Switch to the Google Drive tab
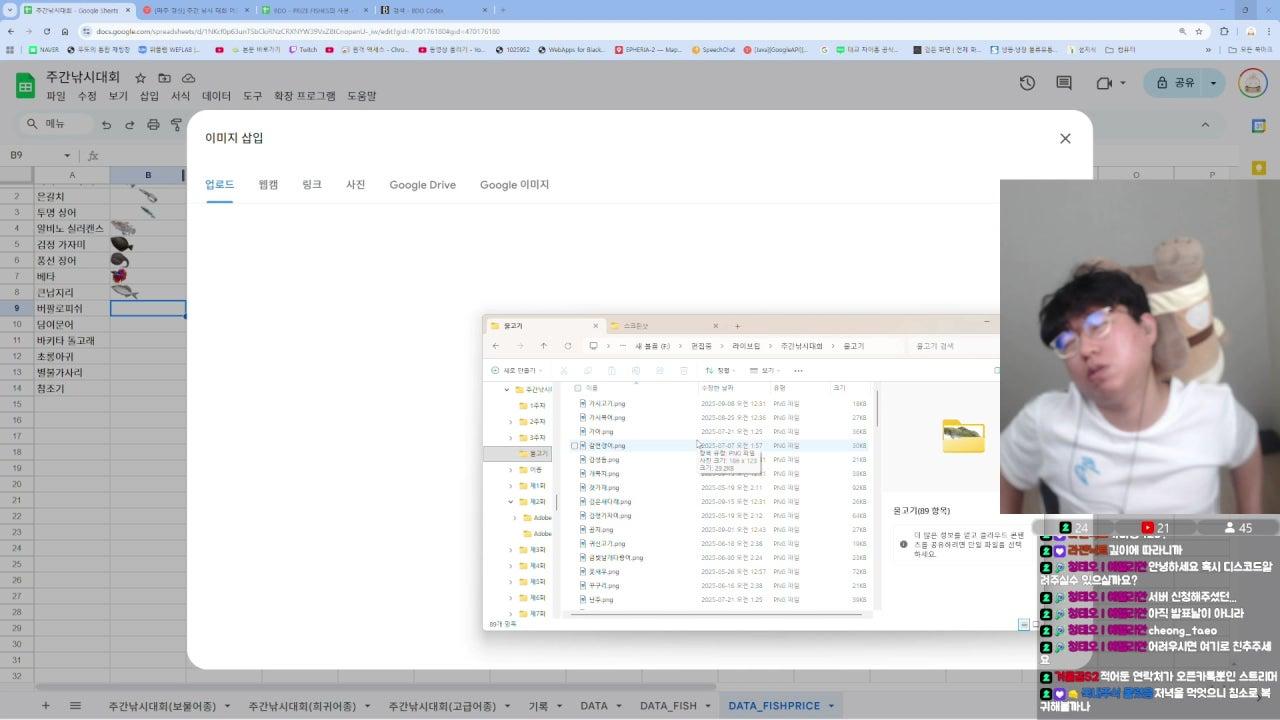The image size is (1280, 720). coord(422,185)
